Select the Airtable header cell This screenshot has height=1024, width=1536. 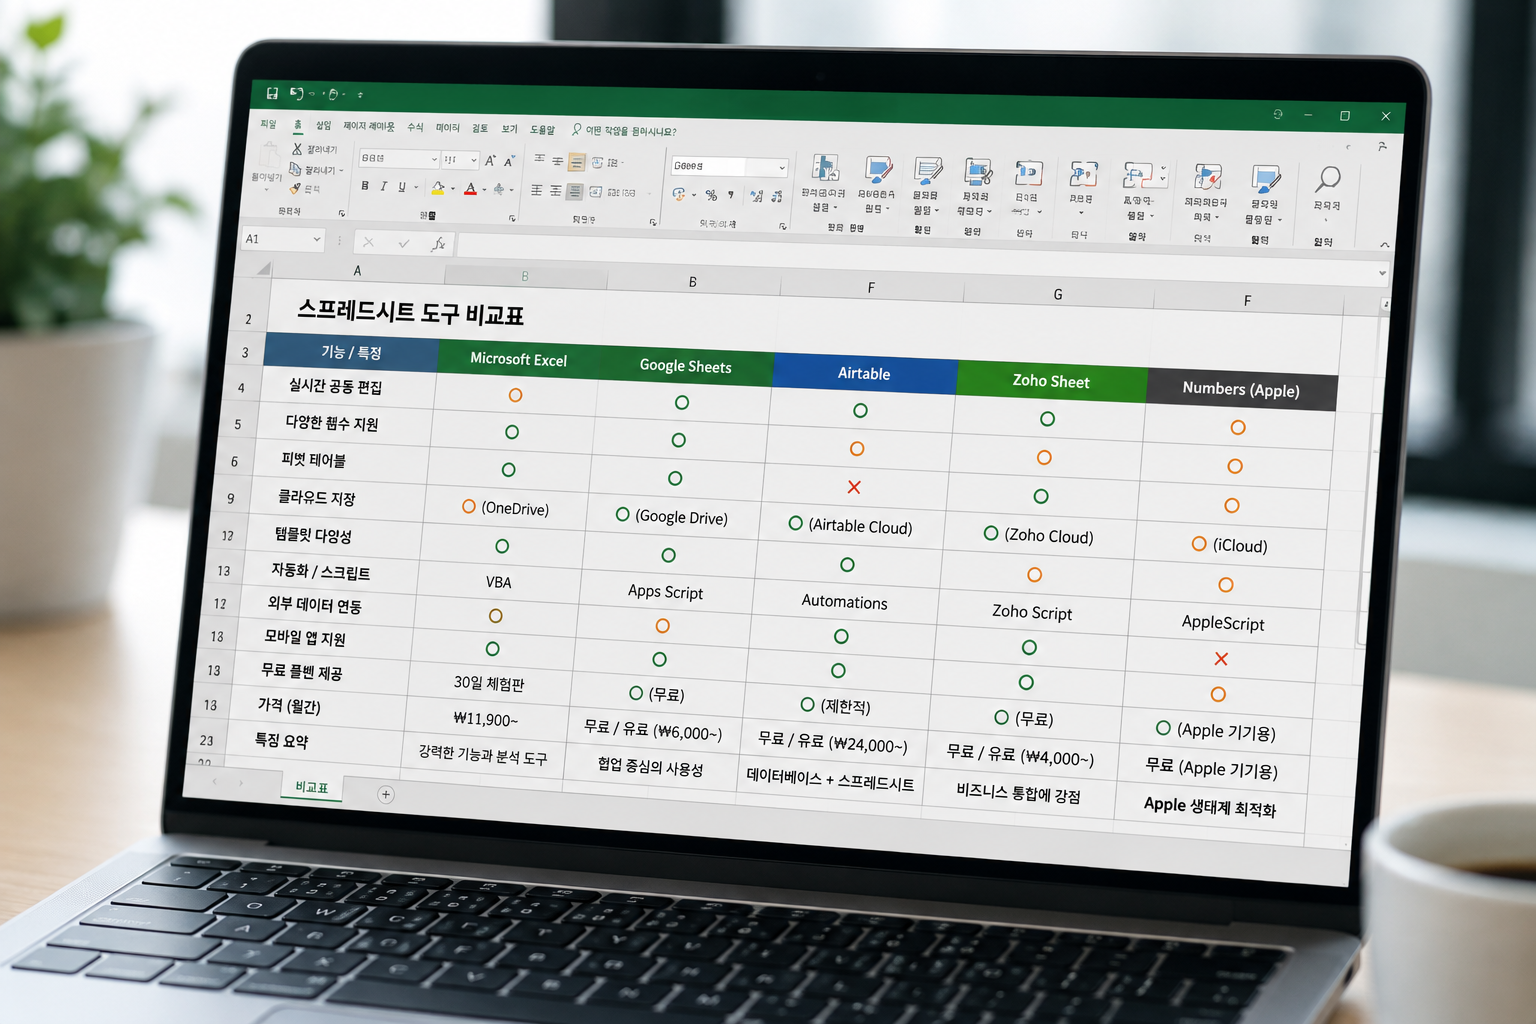(864, 373)
